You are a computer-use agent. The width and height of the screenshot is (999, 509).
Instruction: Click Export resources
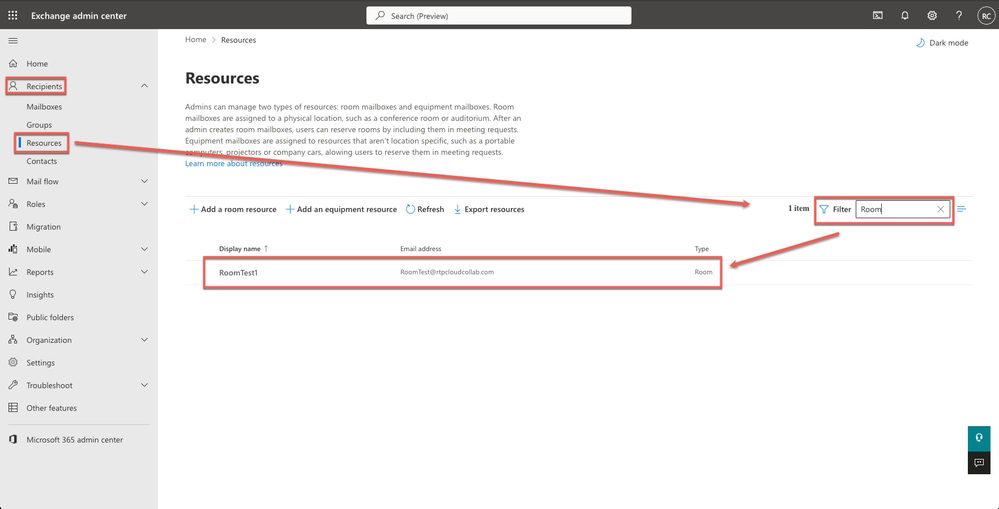489,209
